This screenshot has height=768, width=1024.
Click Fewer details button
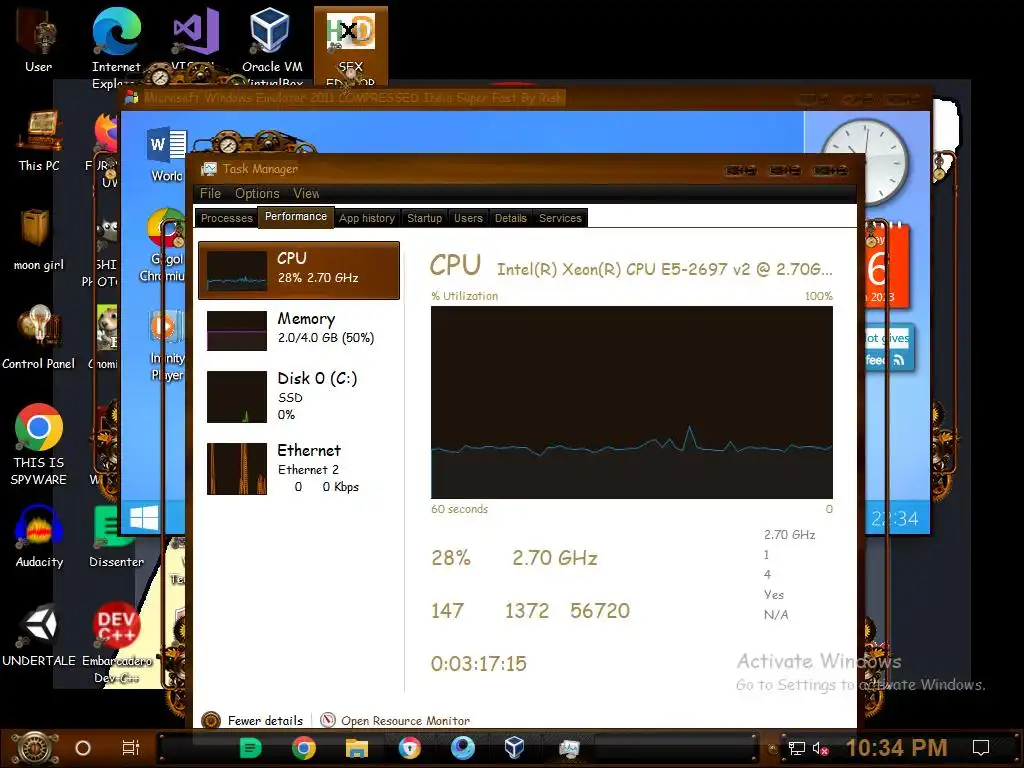tap(252, 720)
